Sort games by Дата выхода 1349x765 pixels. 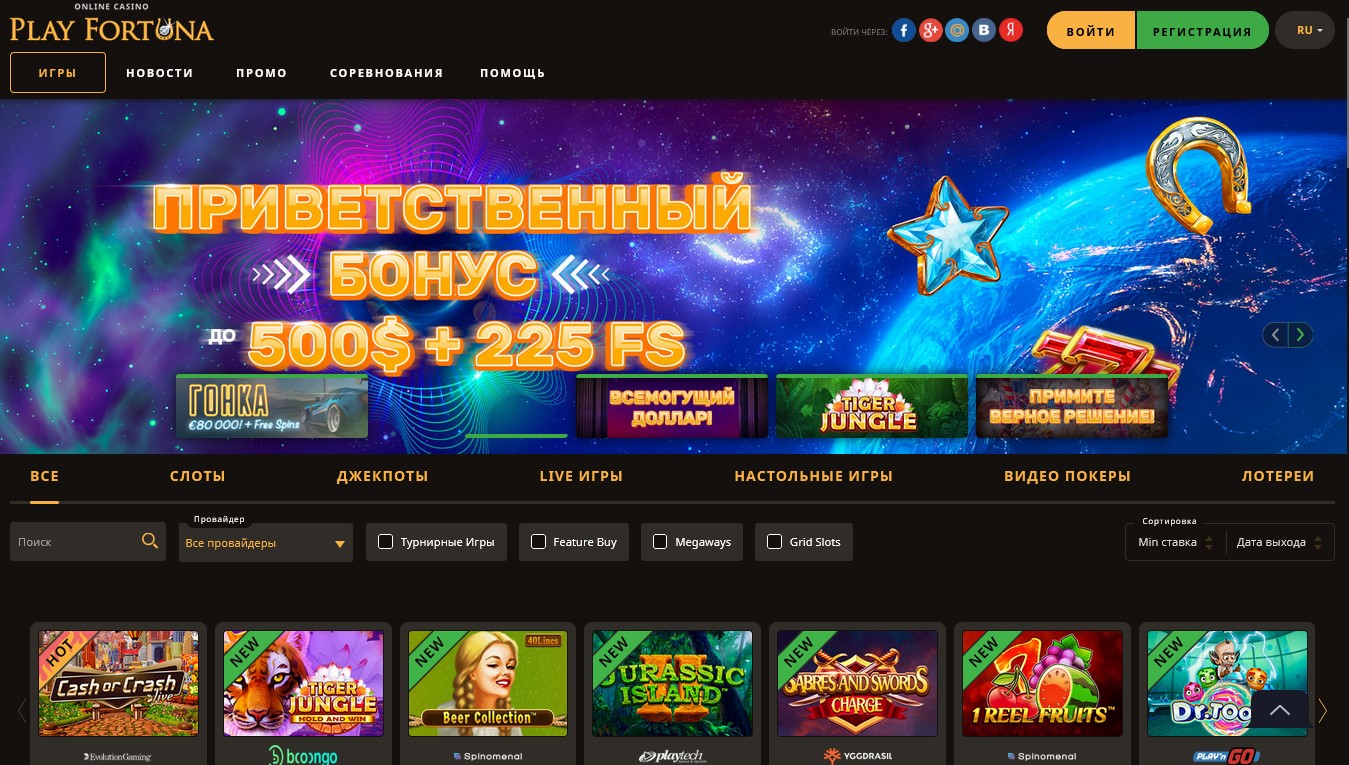click(x=1280, y=542)
